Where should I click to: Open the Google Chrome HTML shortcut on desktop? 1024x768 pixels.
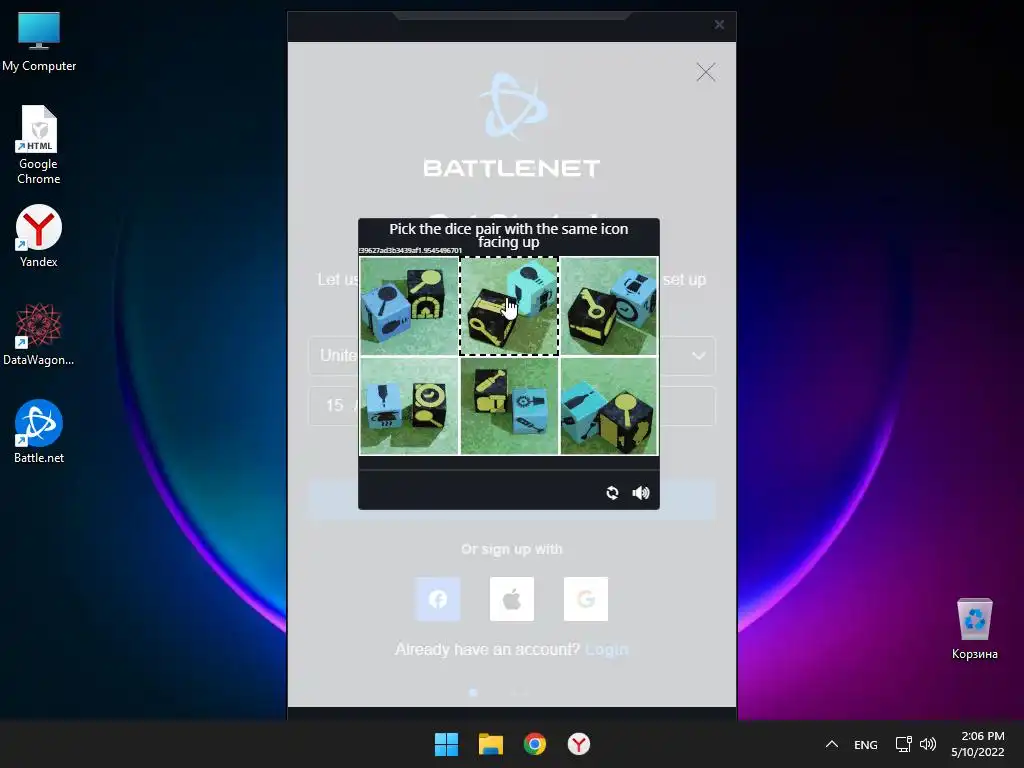coord(39,145)
